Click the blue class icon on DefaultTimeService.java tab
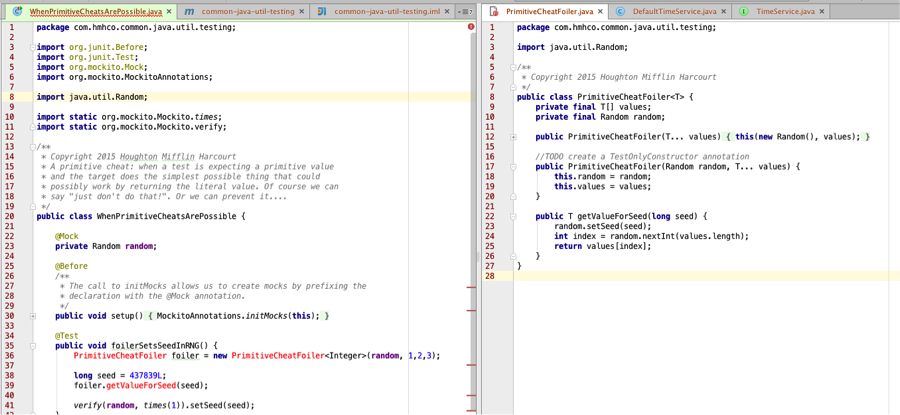The image size is (900, 415). (x=620, y=11)
